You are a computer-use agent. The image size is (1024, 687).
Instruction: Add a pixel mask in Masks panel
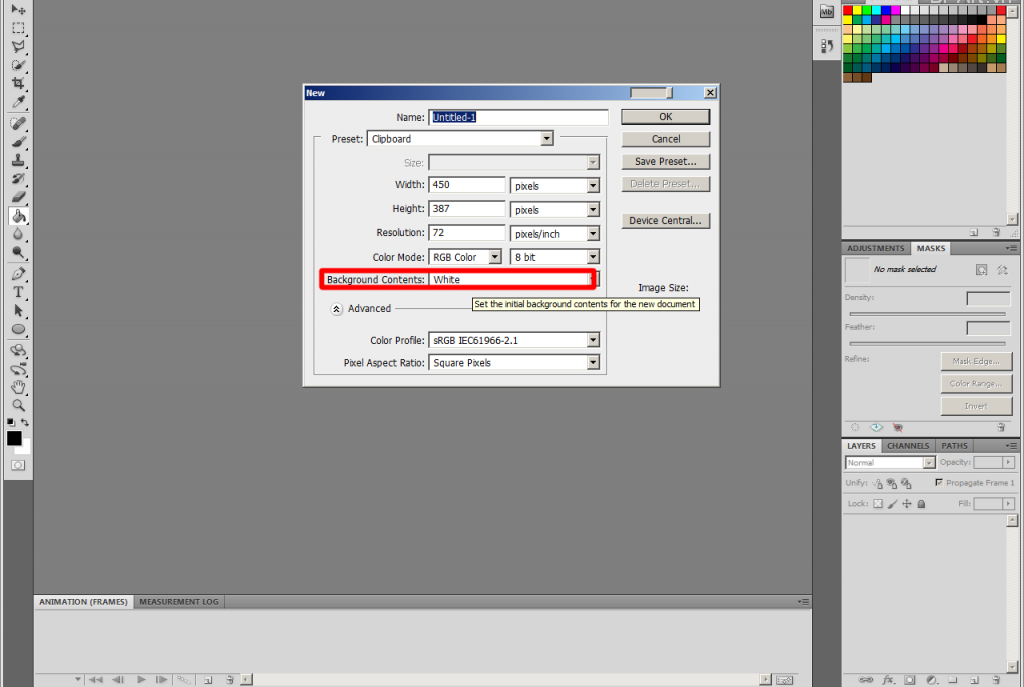[981, 269]
